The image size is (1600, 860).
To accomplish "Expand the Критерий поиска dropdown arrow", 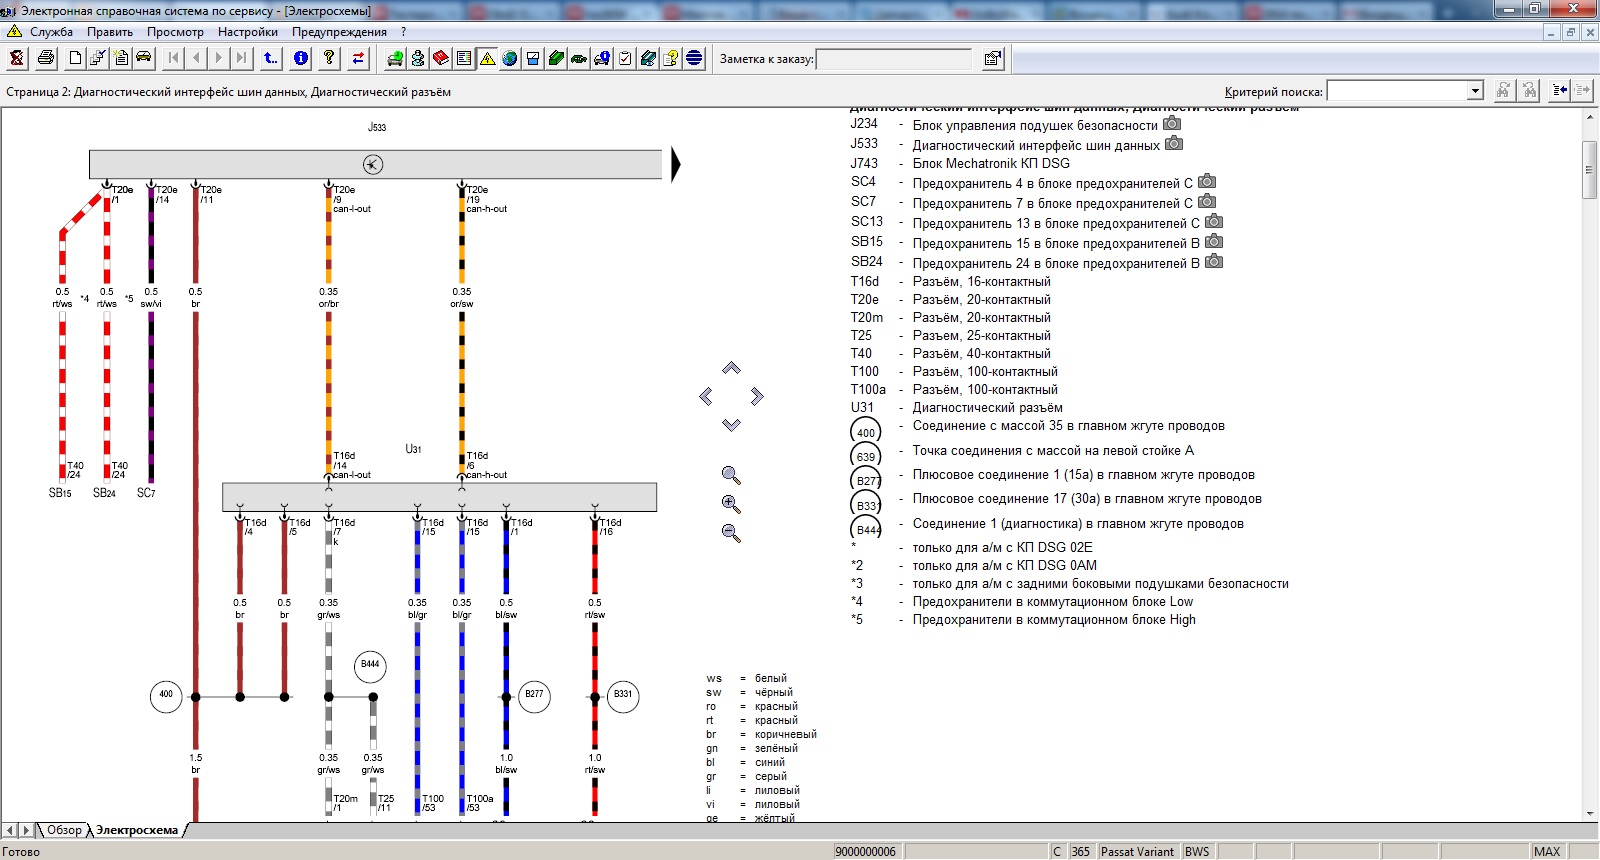I will point(1475,91).
